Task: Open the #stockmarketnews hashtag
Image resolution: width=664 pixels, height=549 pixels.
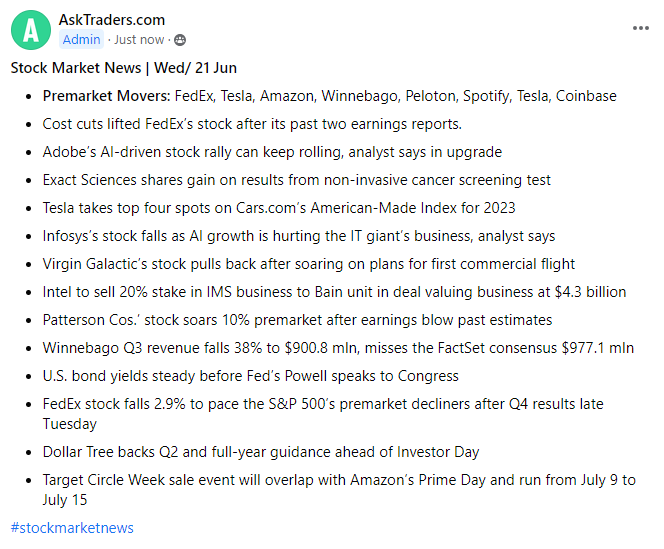Action: [x=72, y=527]
